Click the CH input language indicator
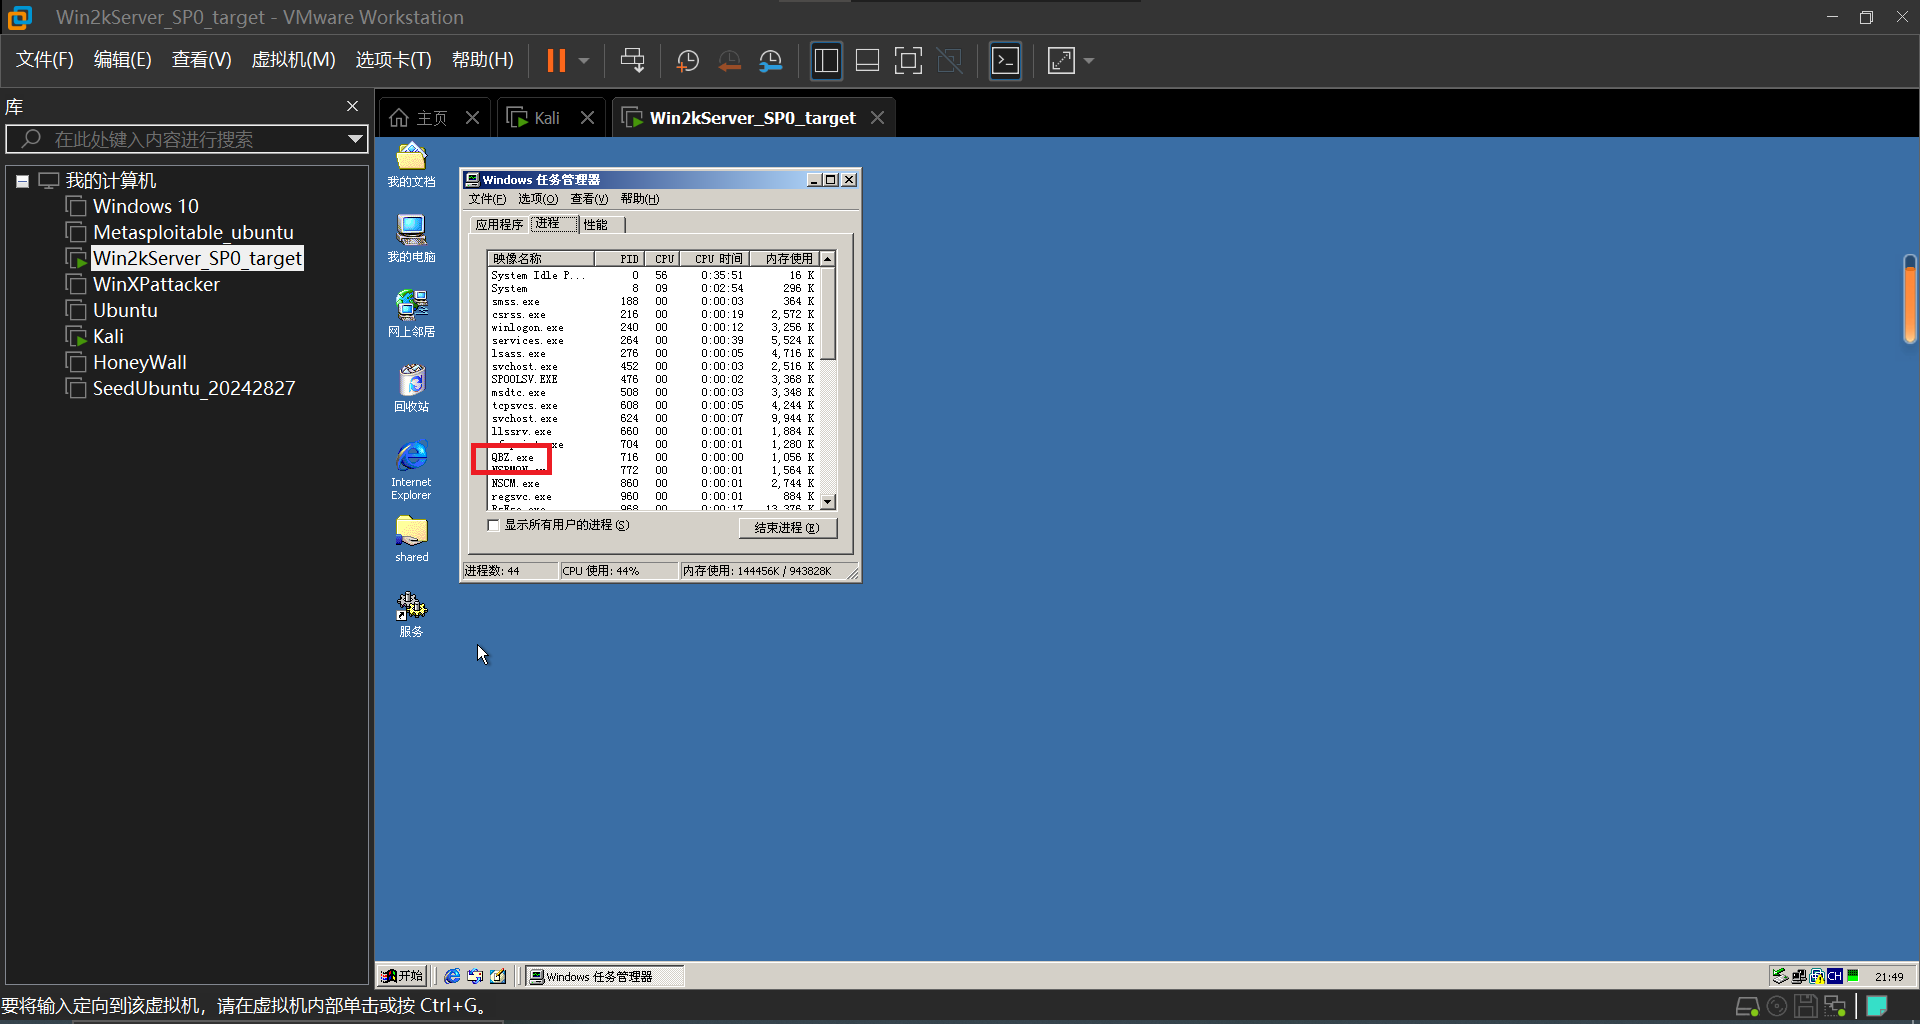1920x1024 pixels. 1834,976
